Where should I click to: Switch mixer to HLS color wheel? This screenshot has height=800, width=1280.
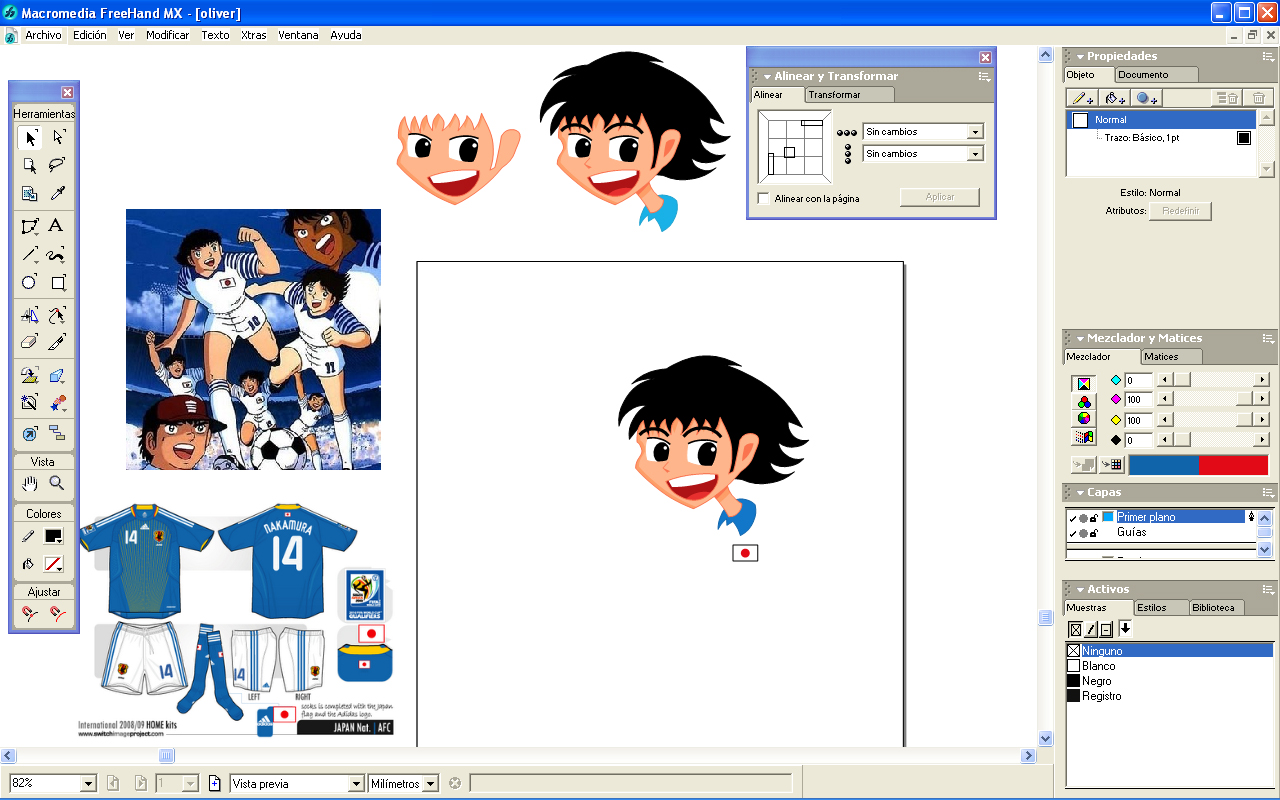point(1083,419)
